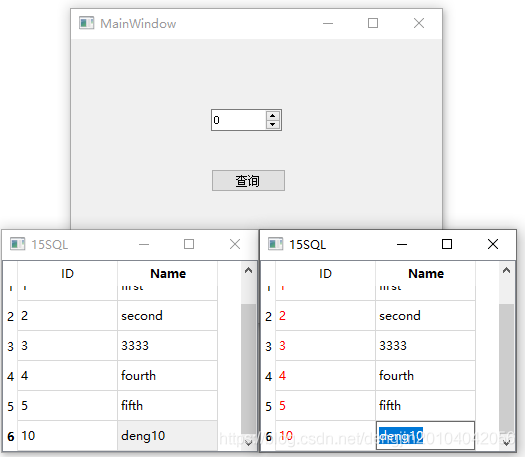
Task: Close the left 15SQL window
Action: click(235, 244)
